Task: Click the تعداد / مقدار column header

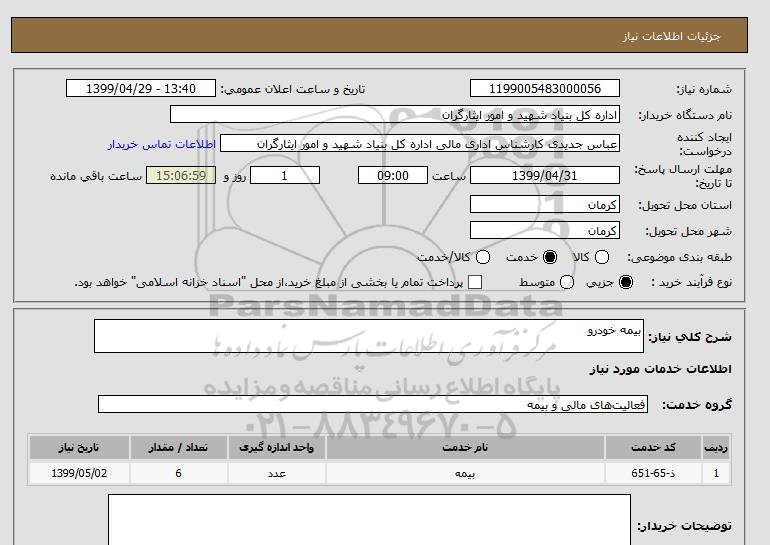Action: 178,447
